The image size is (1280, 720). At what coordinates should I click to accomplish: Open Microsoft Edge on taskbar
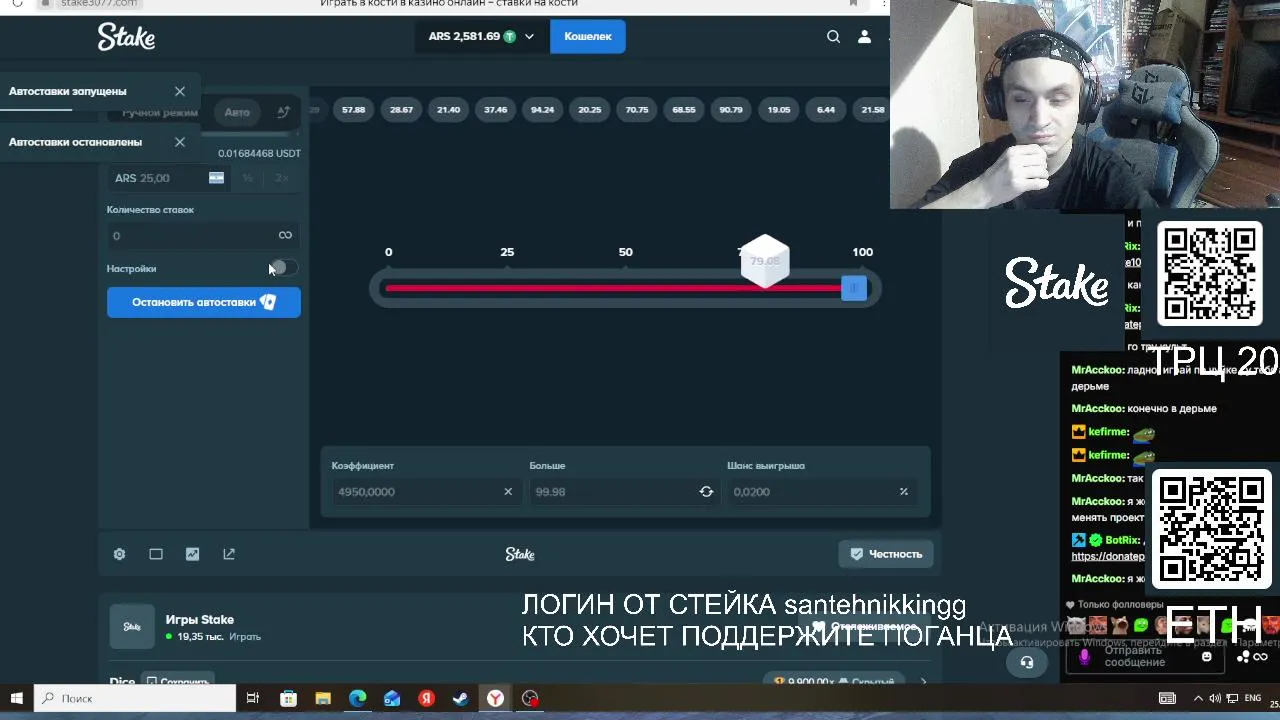click(x=357, y=698)
